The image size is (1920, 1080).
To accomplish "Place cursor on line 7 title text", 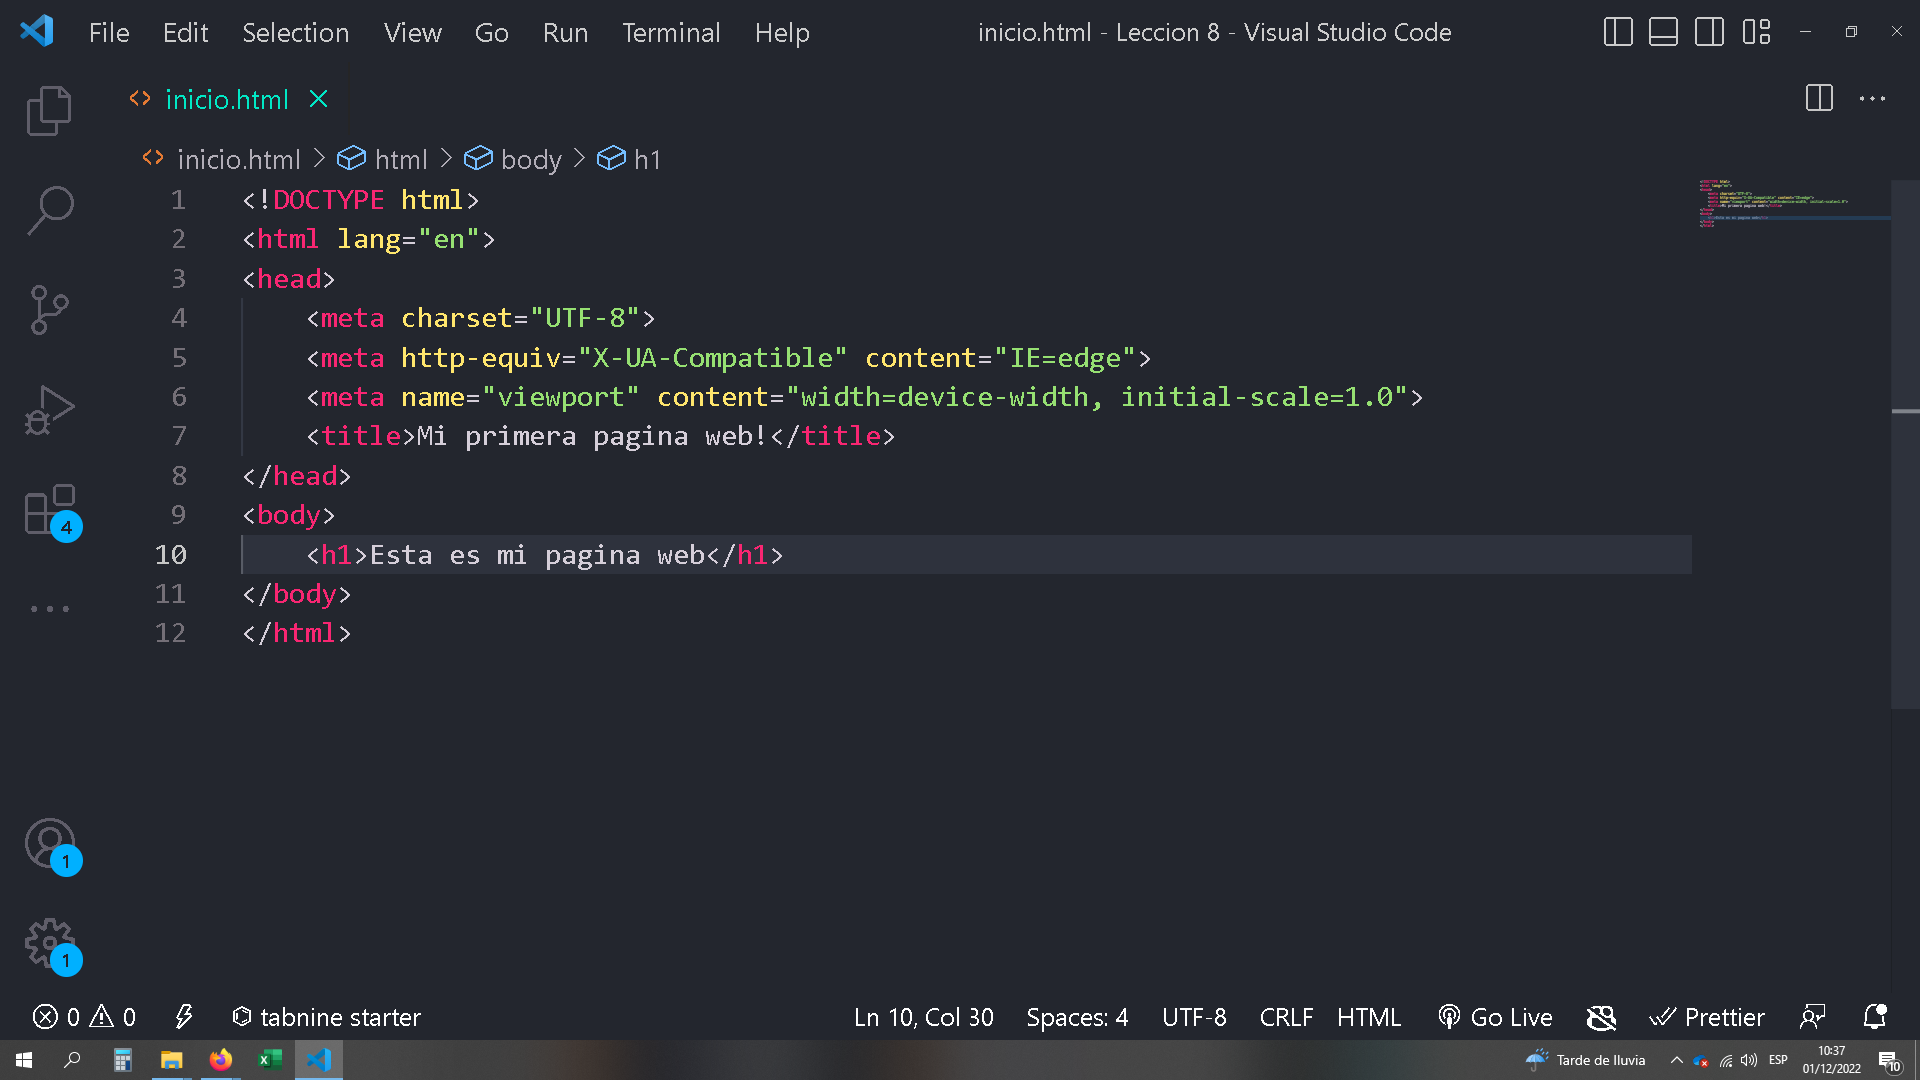I will (x=591, y=436).
